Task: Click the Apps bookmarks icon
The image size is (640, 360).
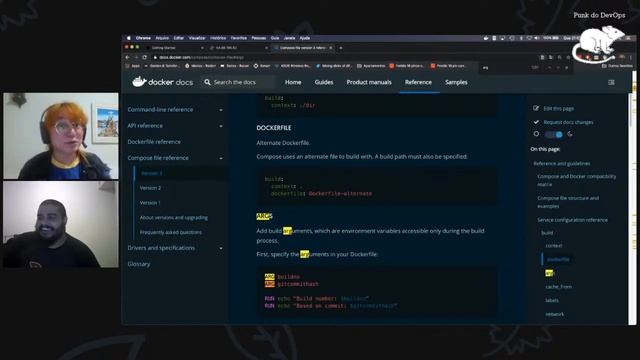Action: pos(128,66)
